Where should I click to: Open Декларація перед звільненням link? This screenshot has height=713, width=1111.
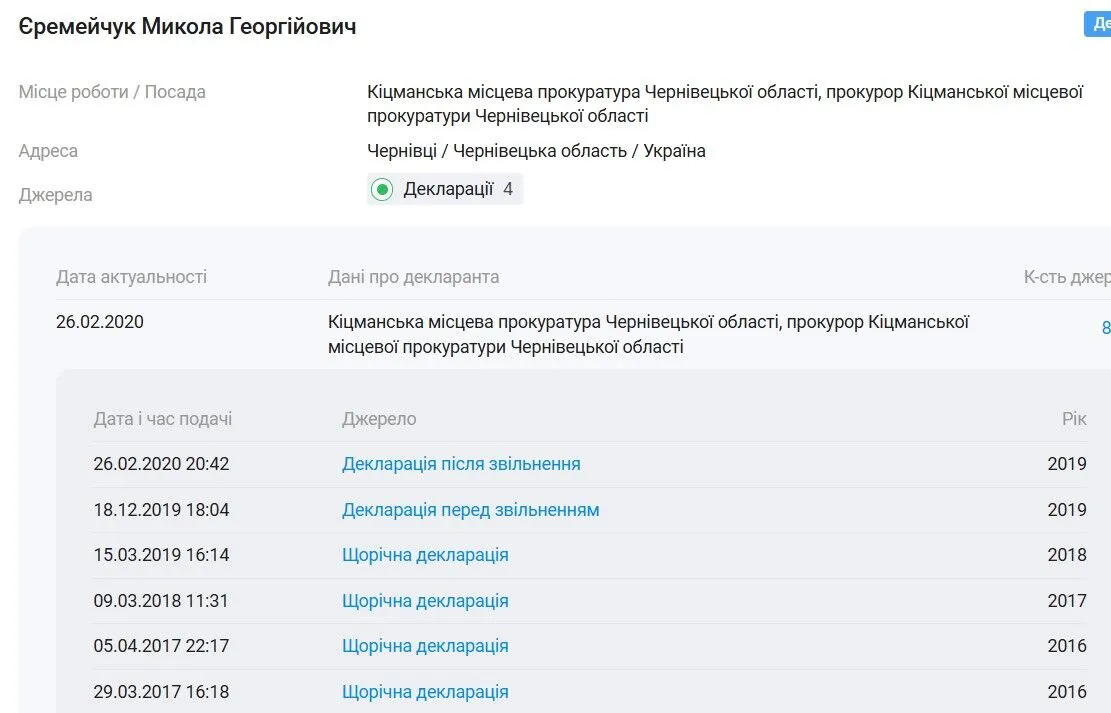[x=470, y=510]
